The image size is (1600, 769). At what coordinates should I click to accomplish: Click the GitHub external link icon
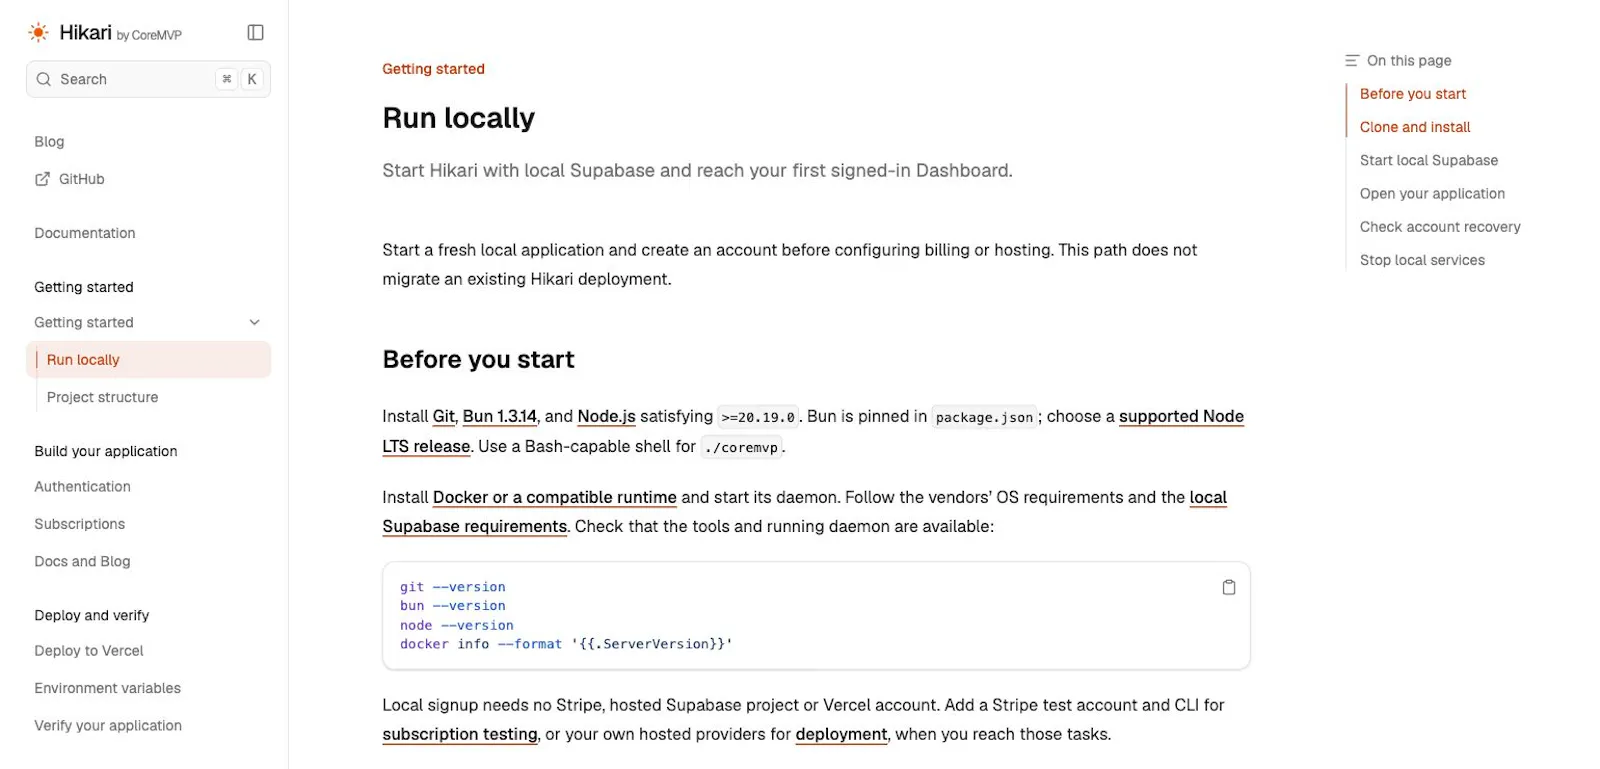[42, 179]
